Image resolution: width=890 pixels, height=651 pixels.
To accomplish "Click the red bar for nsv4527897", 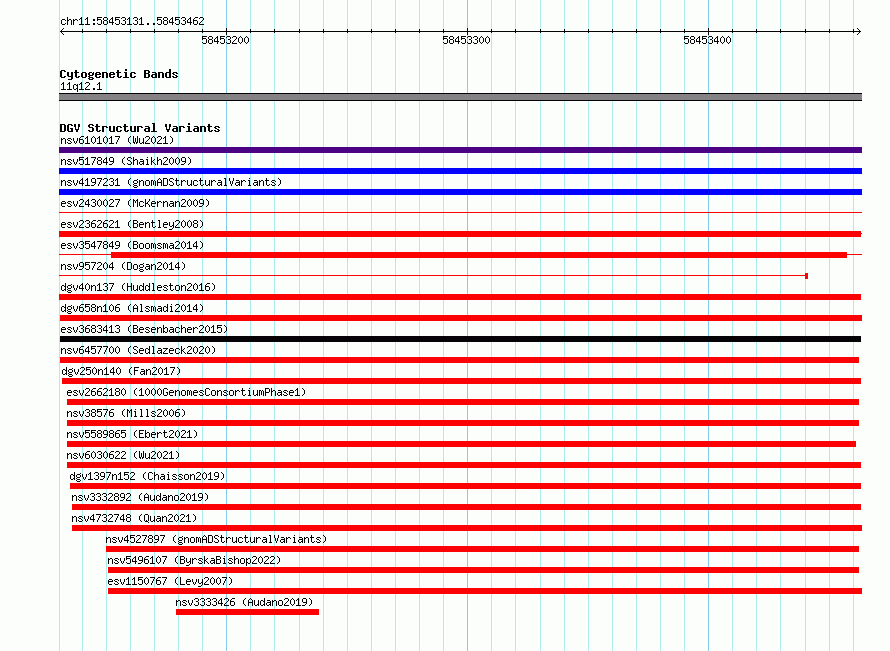I will (482, 549).
